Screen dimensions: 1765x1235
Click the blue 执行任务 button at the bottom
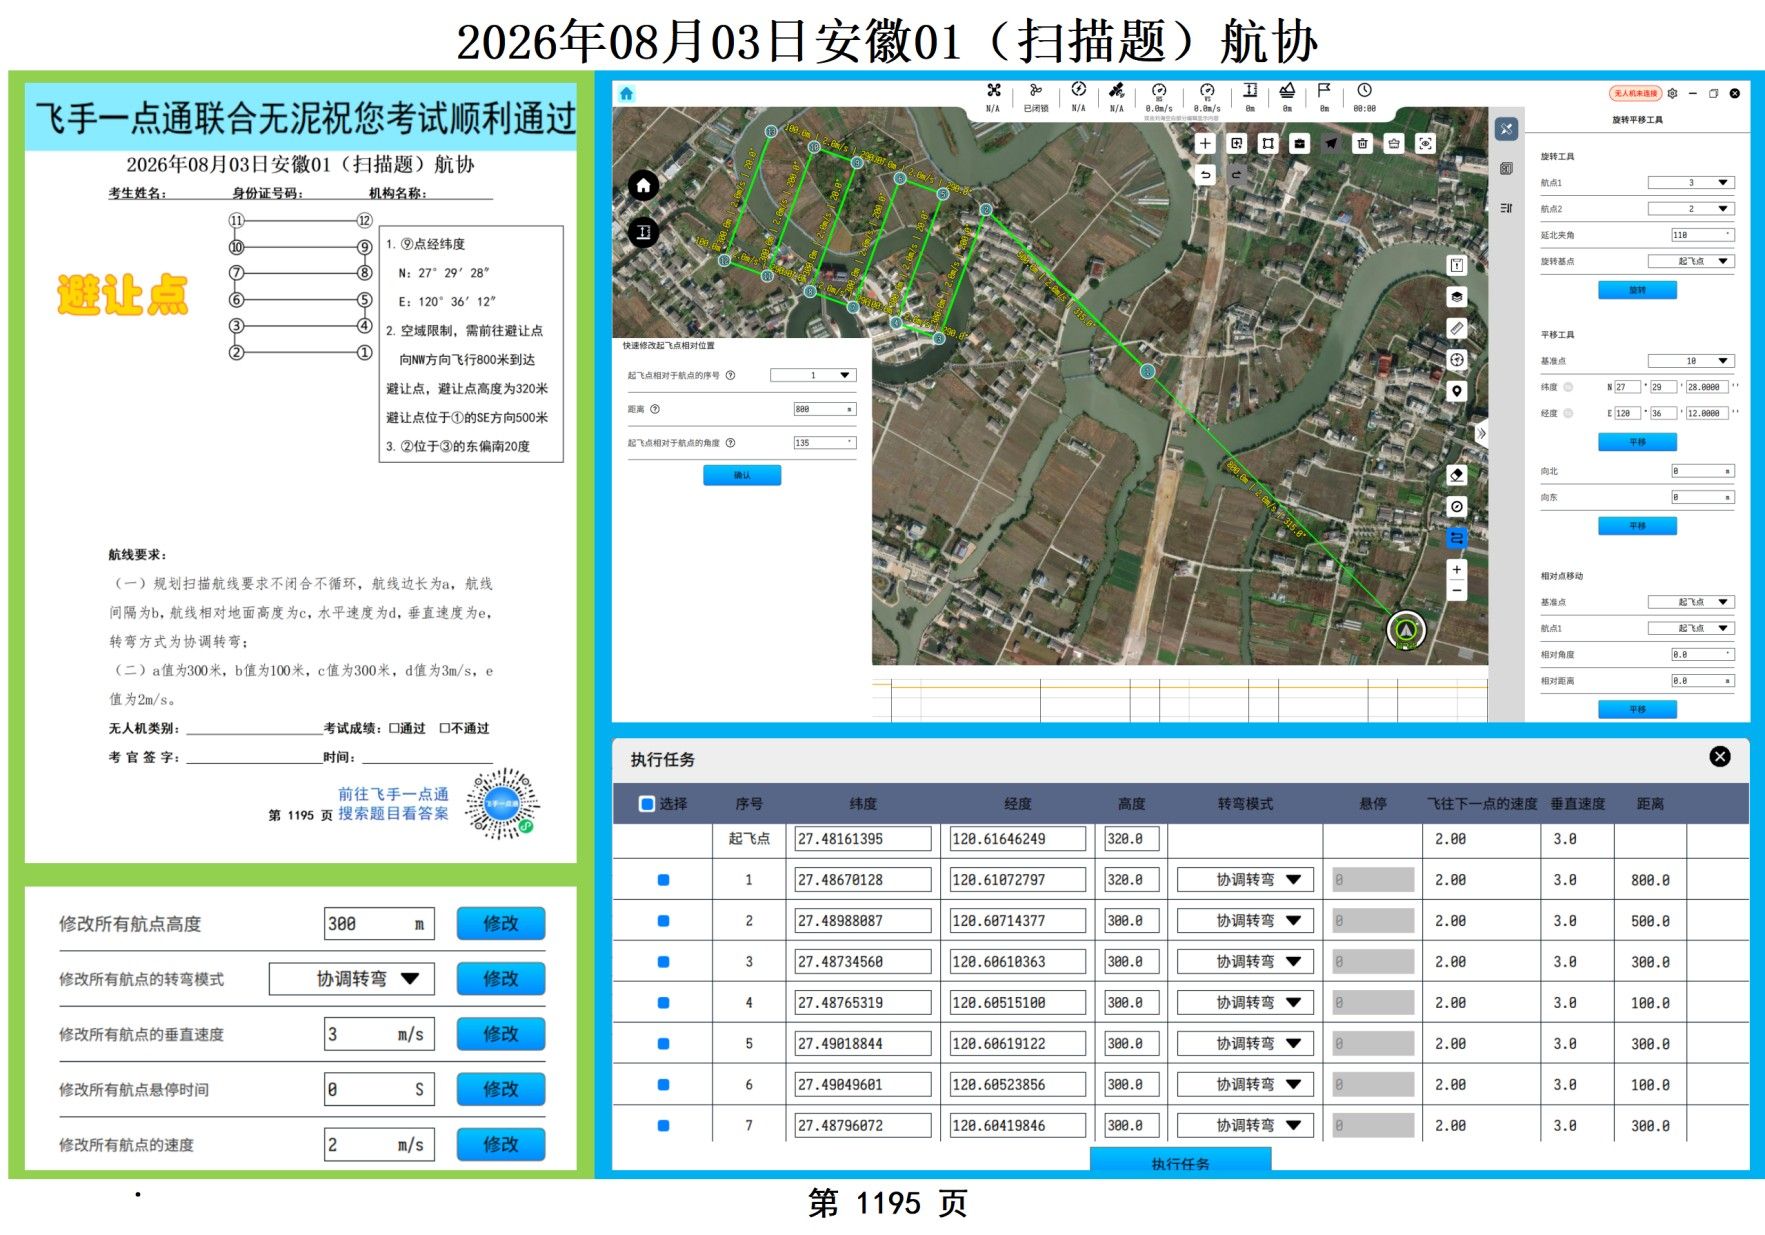(1180, 1162)
